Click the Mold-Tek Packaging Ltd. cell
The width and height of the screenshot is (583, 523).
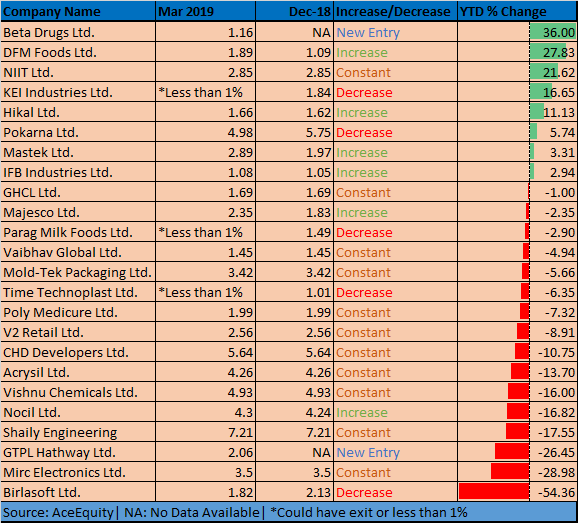(x=78, y=273)
